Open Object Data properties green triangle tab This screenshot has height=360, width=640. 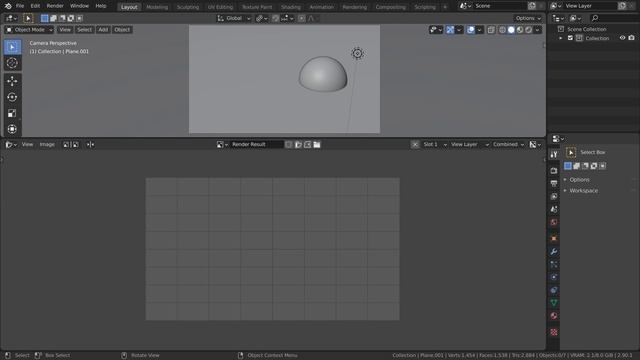point(554,303)
